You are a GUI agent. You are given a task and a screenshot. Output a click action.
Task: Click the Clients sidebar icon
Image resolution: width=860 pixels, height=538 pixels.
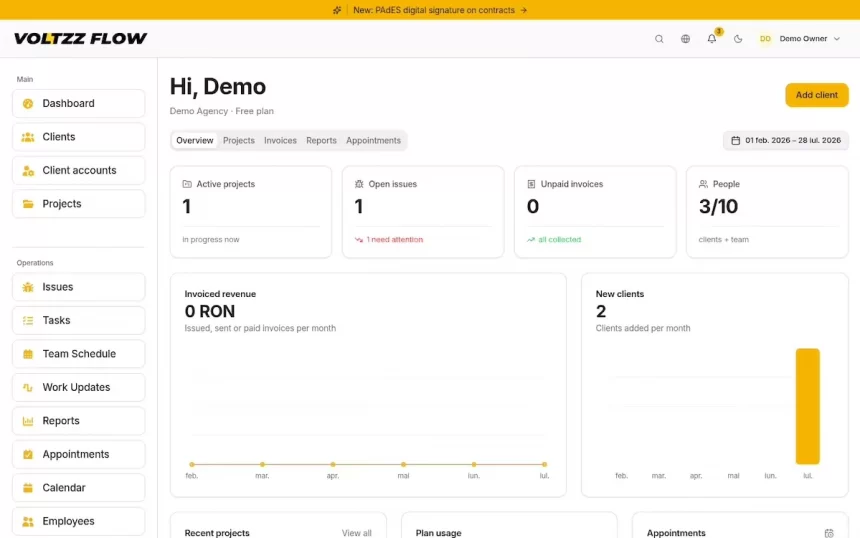coord(28,137)
